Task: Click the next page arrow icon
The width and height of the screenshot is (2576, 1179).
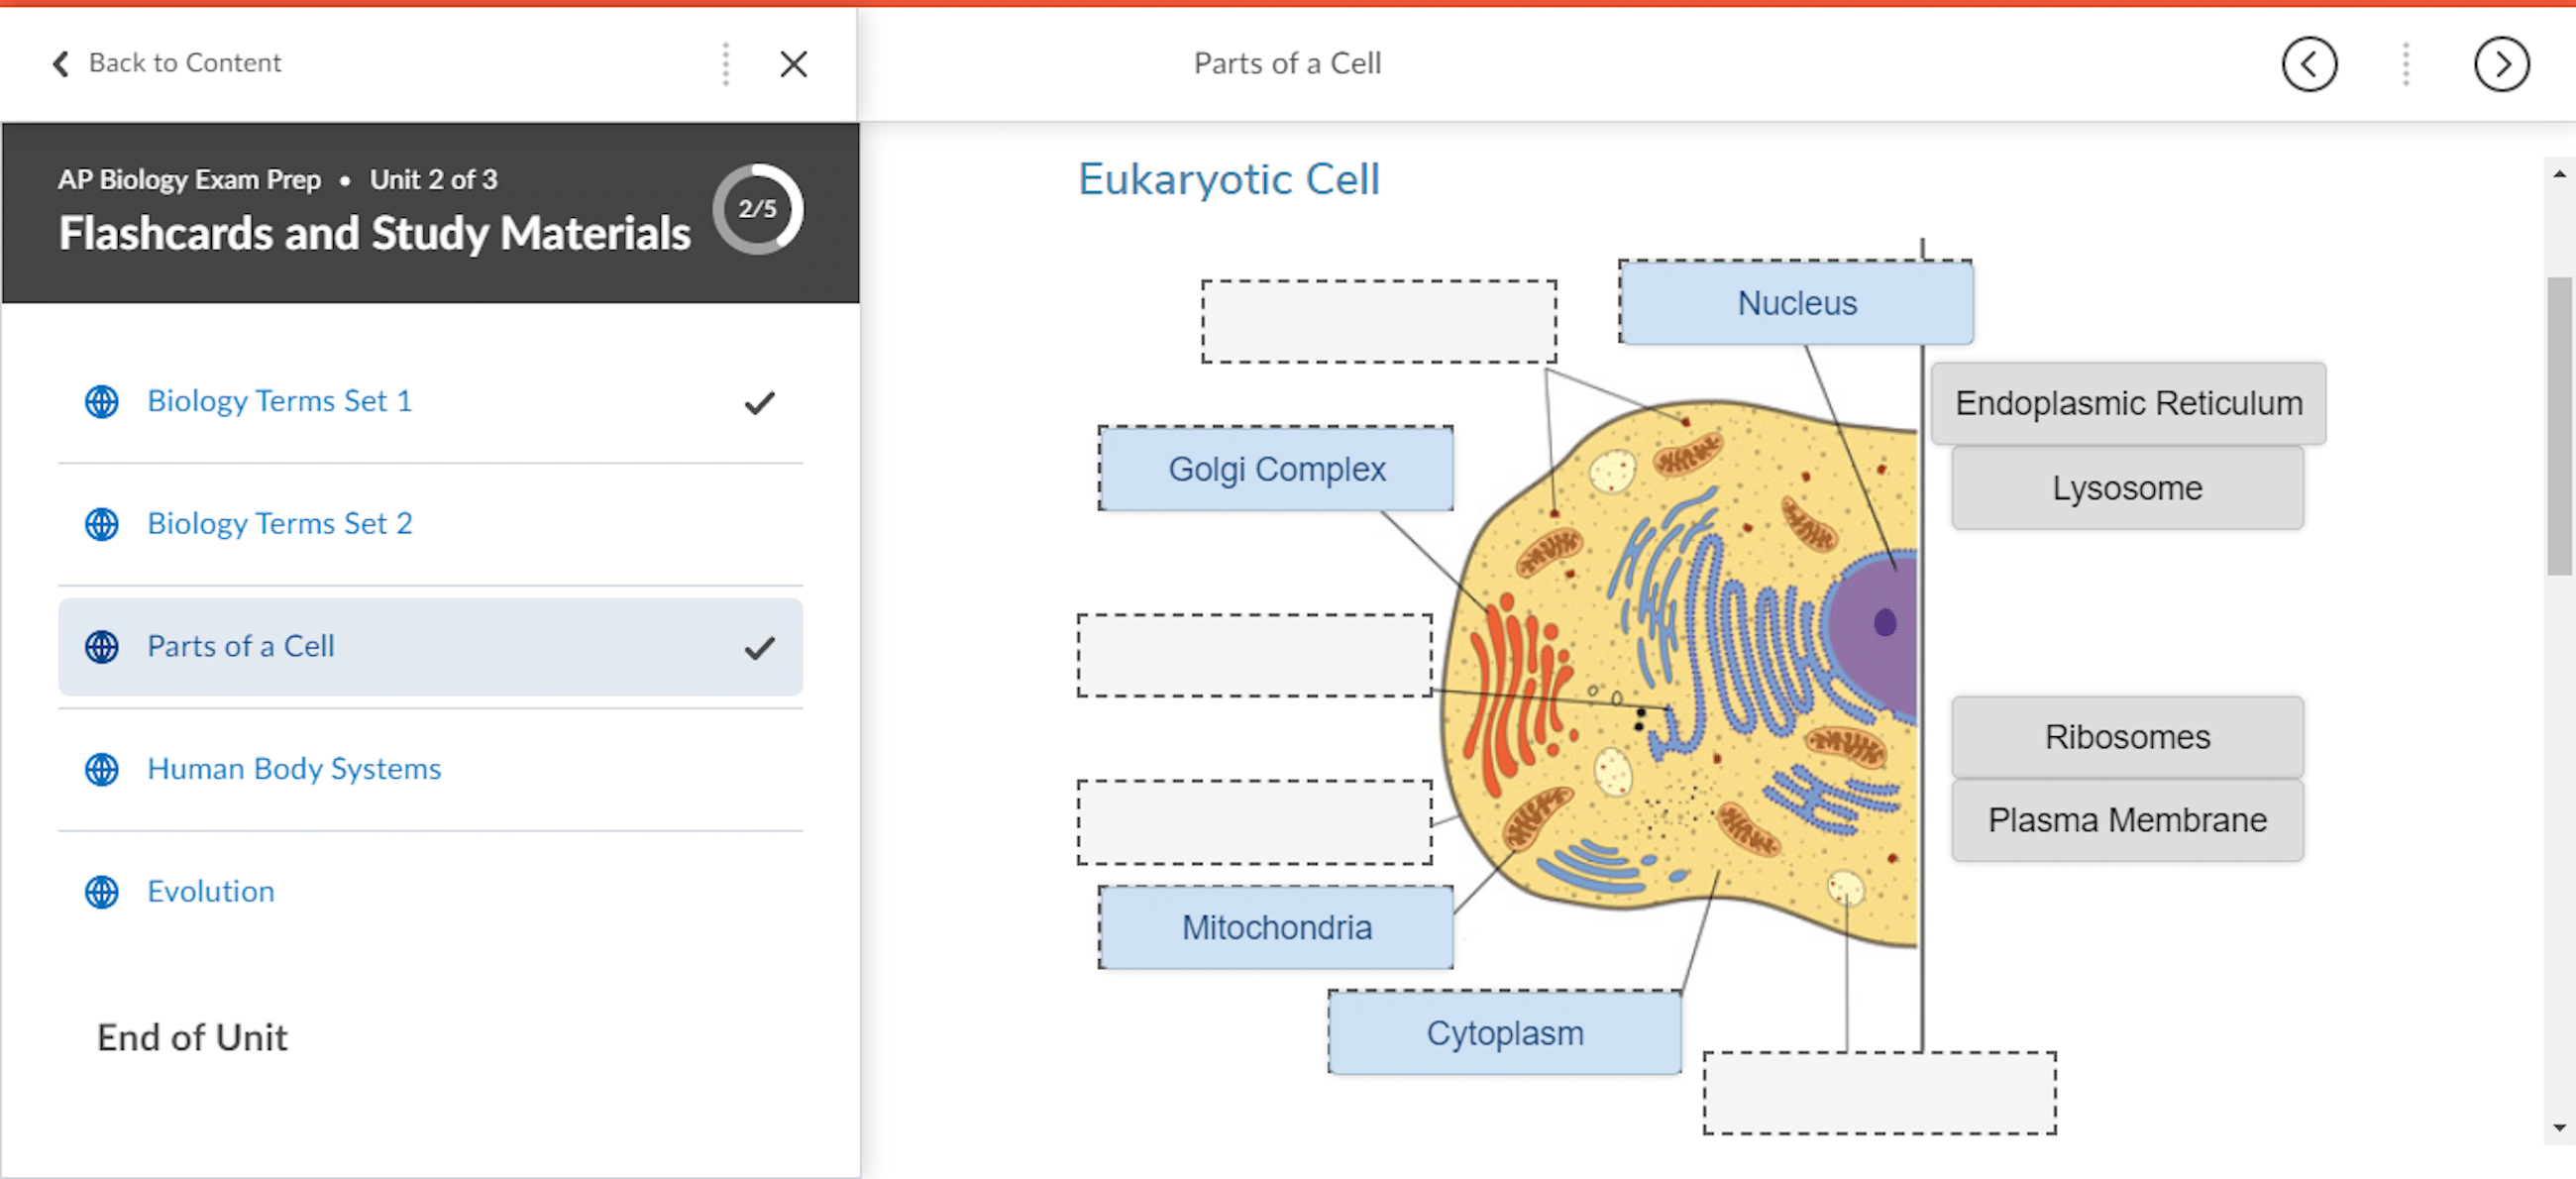Action: pyautogui.click(x=2500, y=65)
